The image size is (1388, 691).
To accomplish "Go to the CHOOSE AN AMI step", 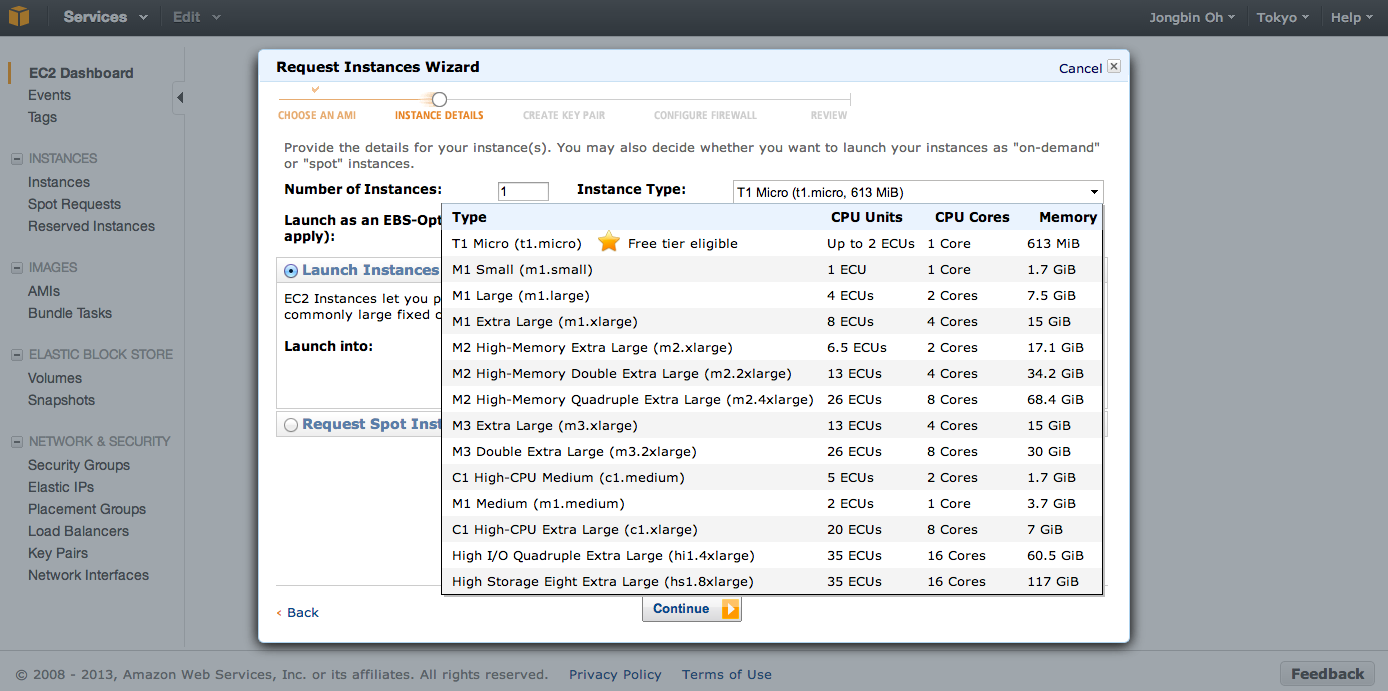I will 317,115.
